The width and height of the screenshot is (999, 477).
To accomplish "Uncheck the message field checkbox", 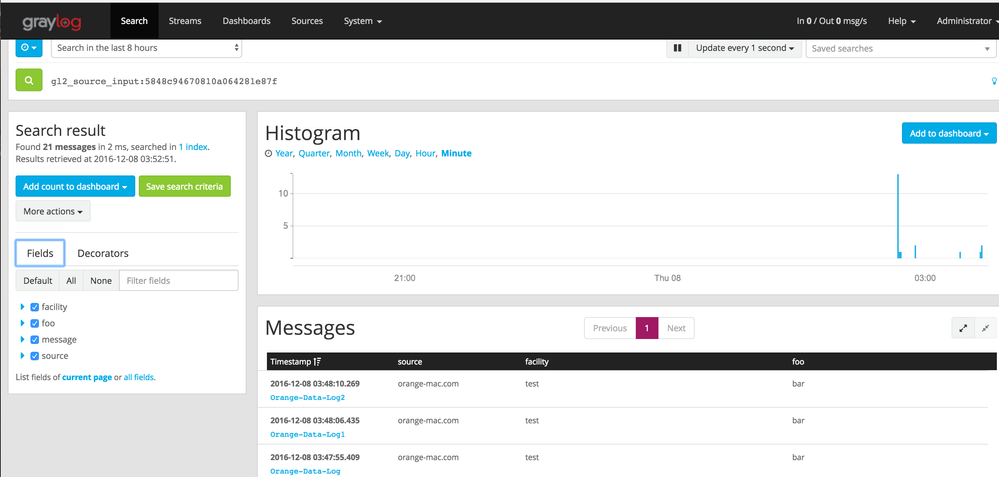I will [x=35, y=339].
